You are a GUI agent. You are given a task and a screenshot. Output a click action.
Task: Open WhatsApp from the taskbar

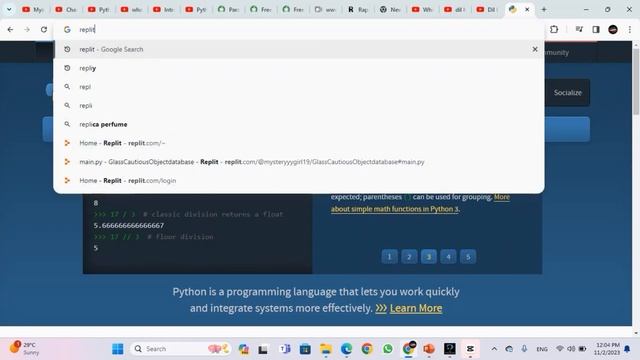point(387,349)
